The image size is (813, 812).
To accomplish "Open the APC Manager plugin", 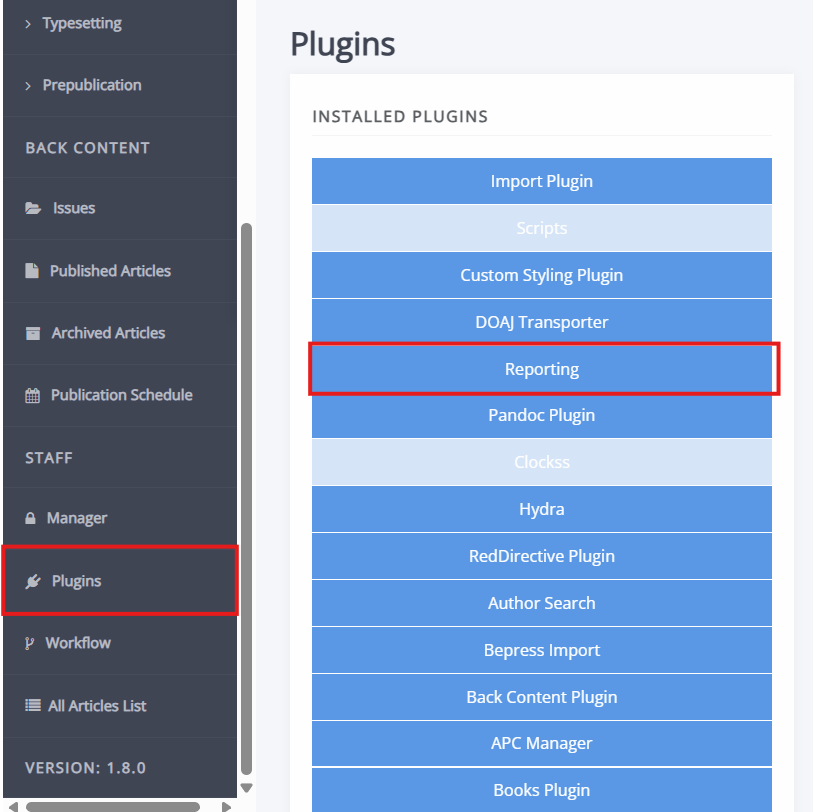I will [x=541, y=744].
